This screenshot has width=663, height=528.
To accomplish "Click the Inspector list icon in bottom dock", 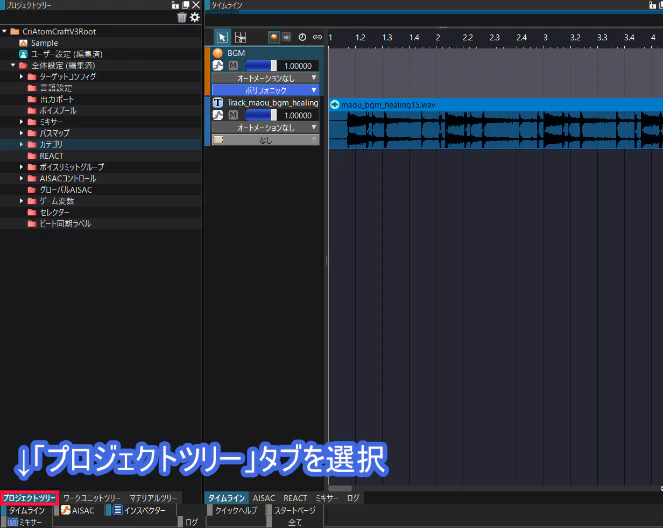I will click(x=118, y=510).
